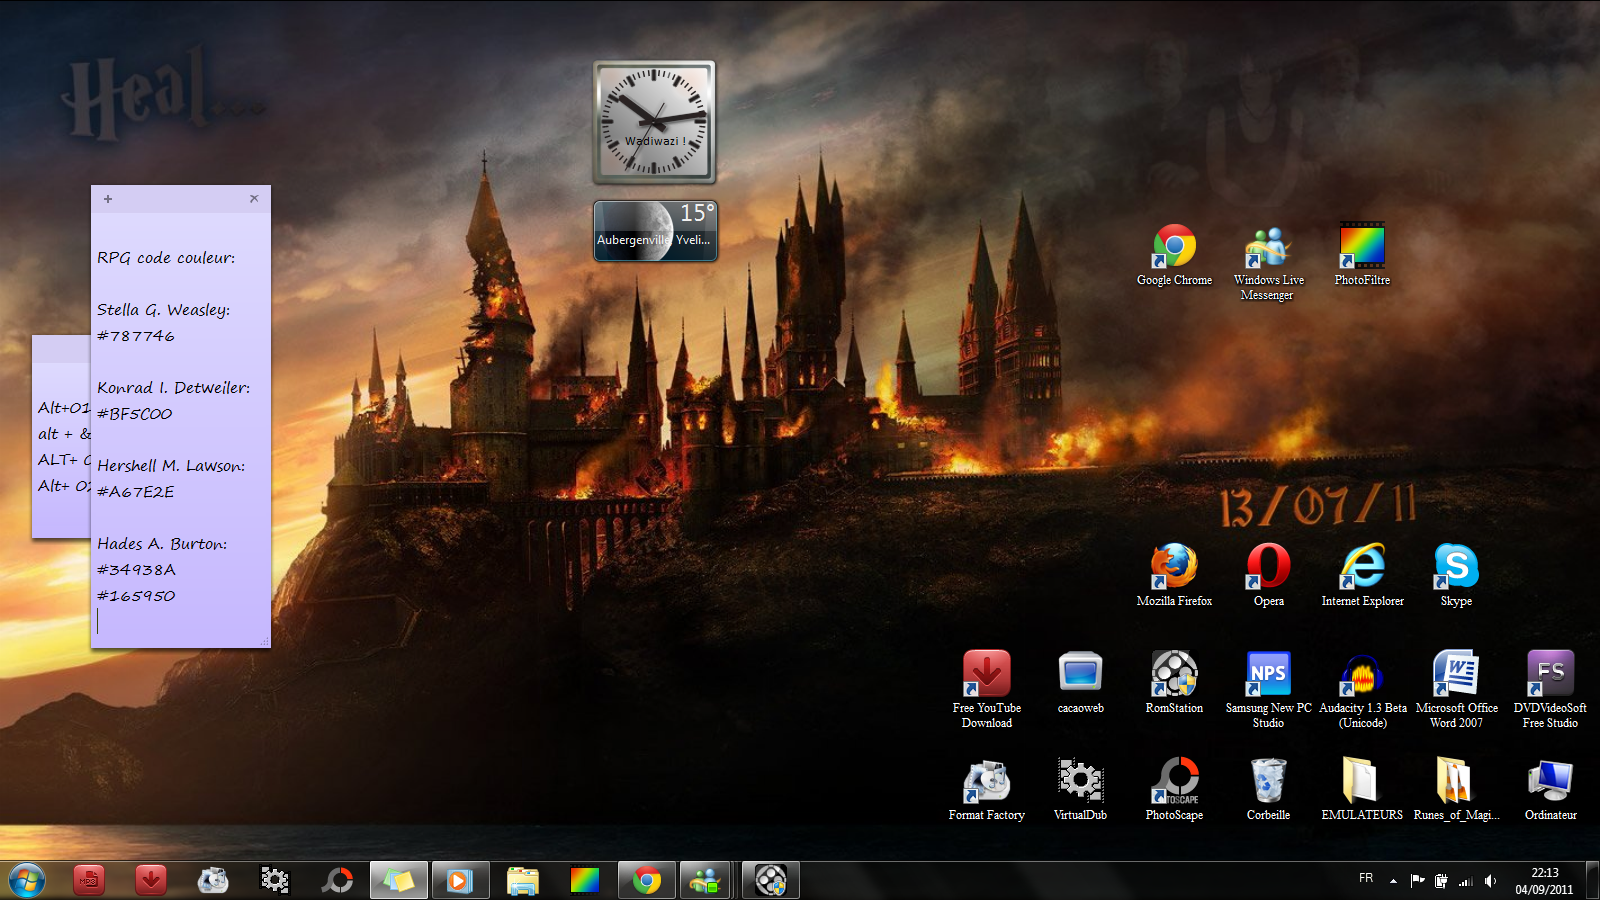This screenshot has width=1600, height=900.
Task: Open the 22:13 date and time clock
Action: tap(1544, 881)
